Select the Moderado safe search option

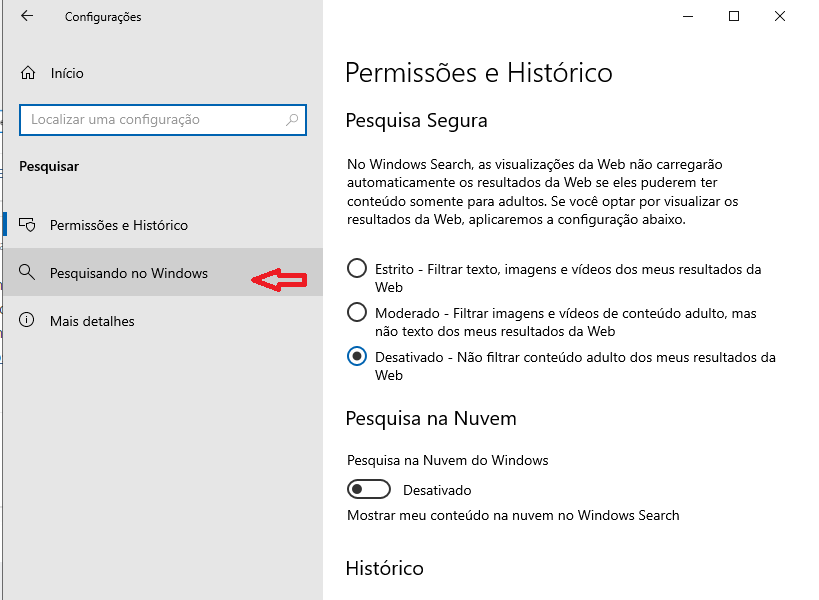(x=357, y=312)
